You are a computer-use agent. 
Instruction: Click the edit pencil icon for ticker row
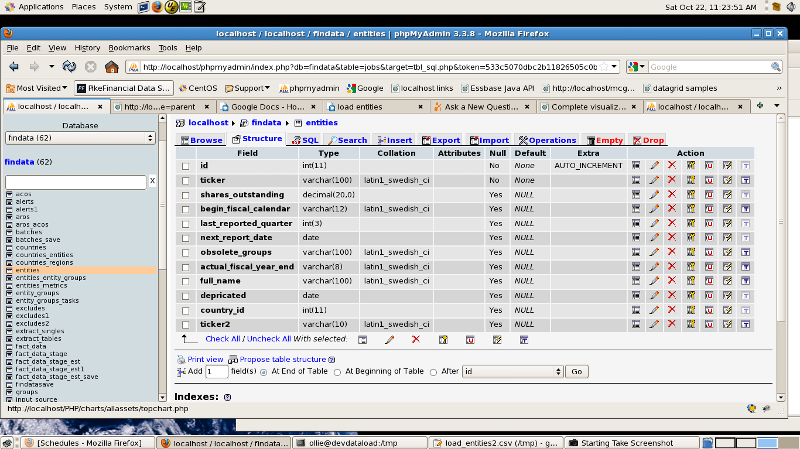pyautogui.click(x=654, y=180)
